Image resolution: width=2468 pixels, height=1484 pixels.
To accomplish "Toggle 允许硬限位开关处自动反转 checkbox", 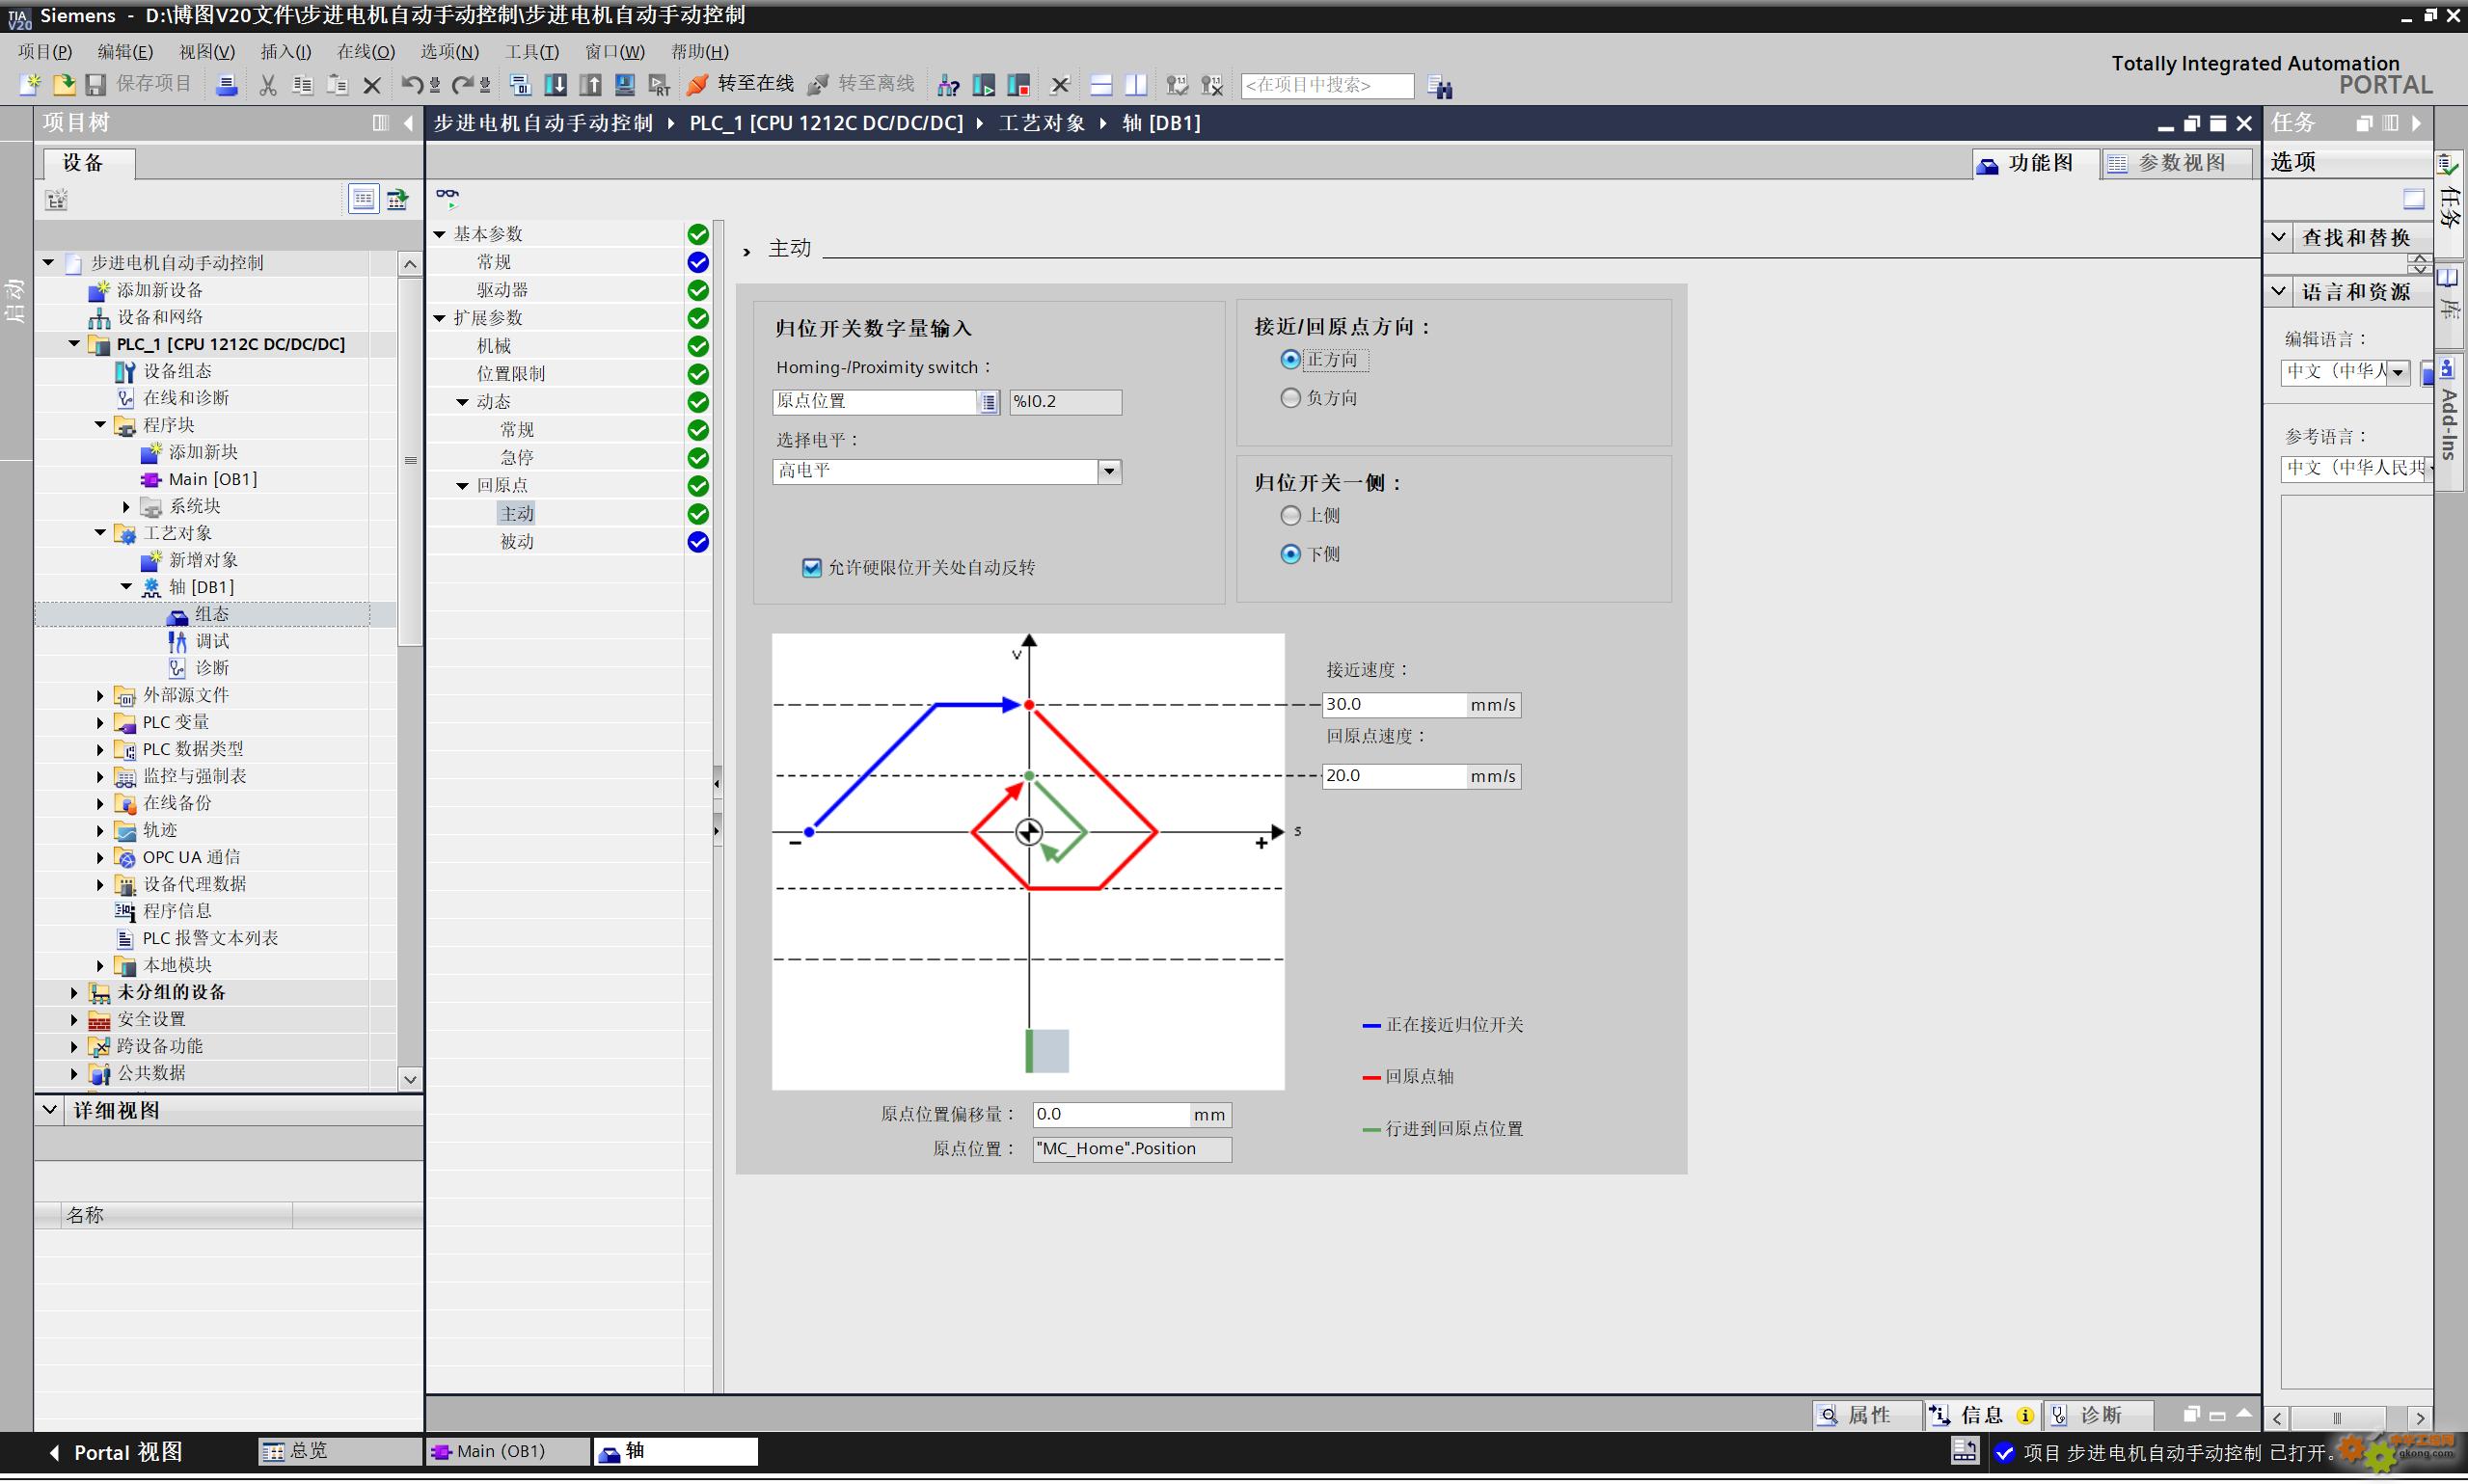I will [812, 568].
